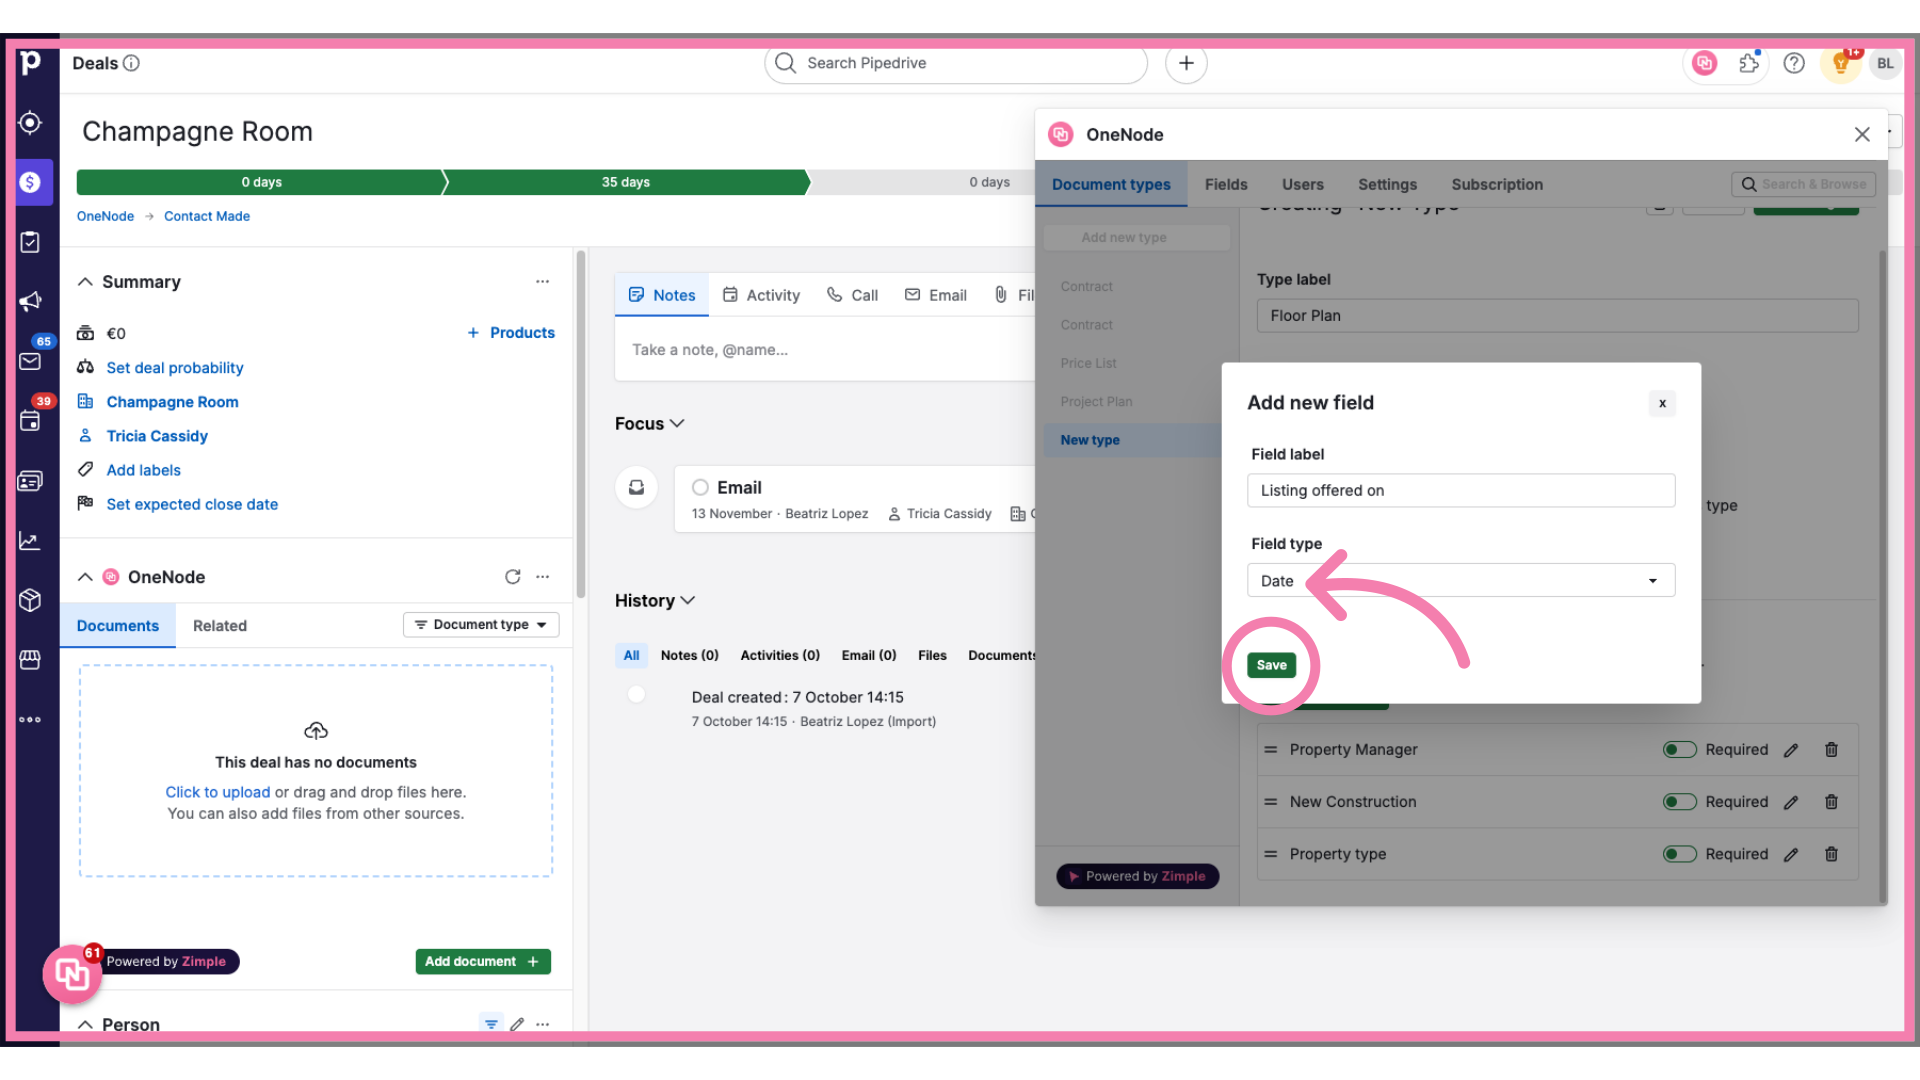Viewport: 1920px width, 1080px height.
Task: Collapse the OneNode section
Action: pyautogui.click(x=85, y=577)
